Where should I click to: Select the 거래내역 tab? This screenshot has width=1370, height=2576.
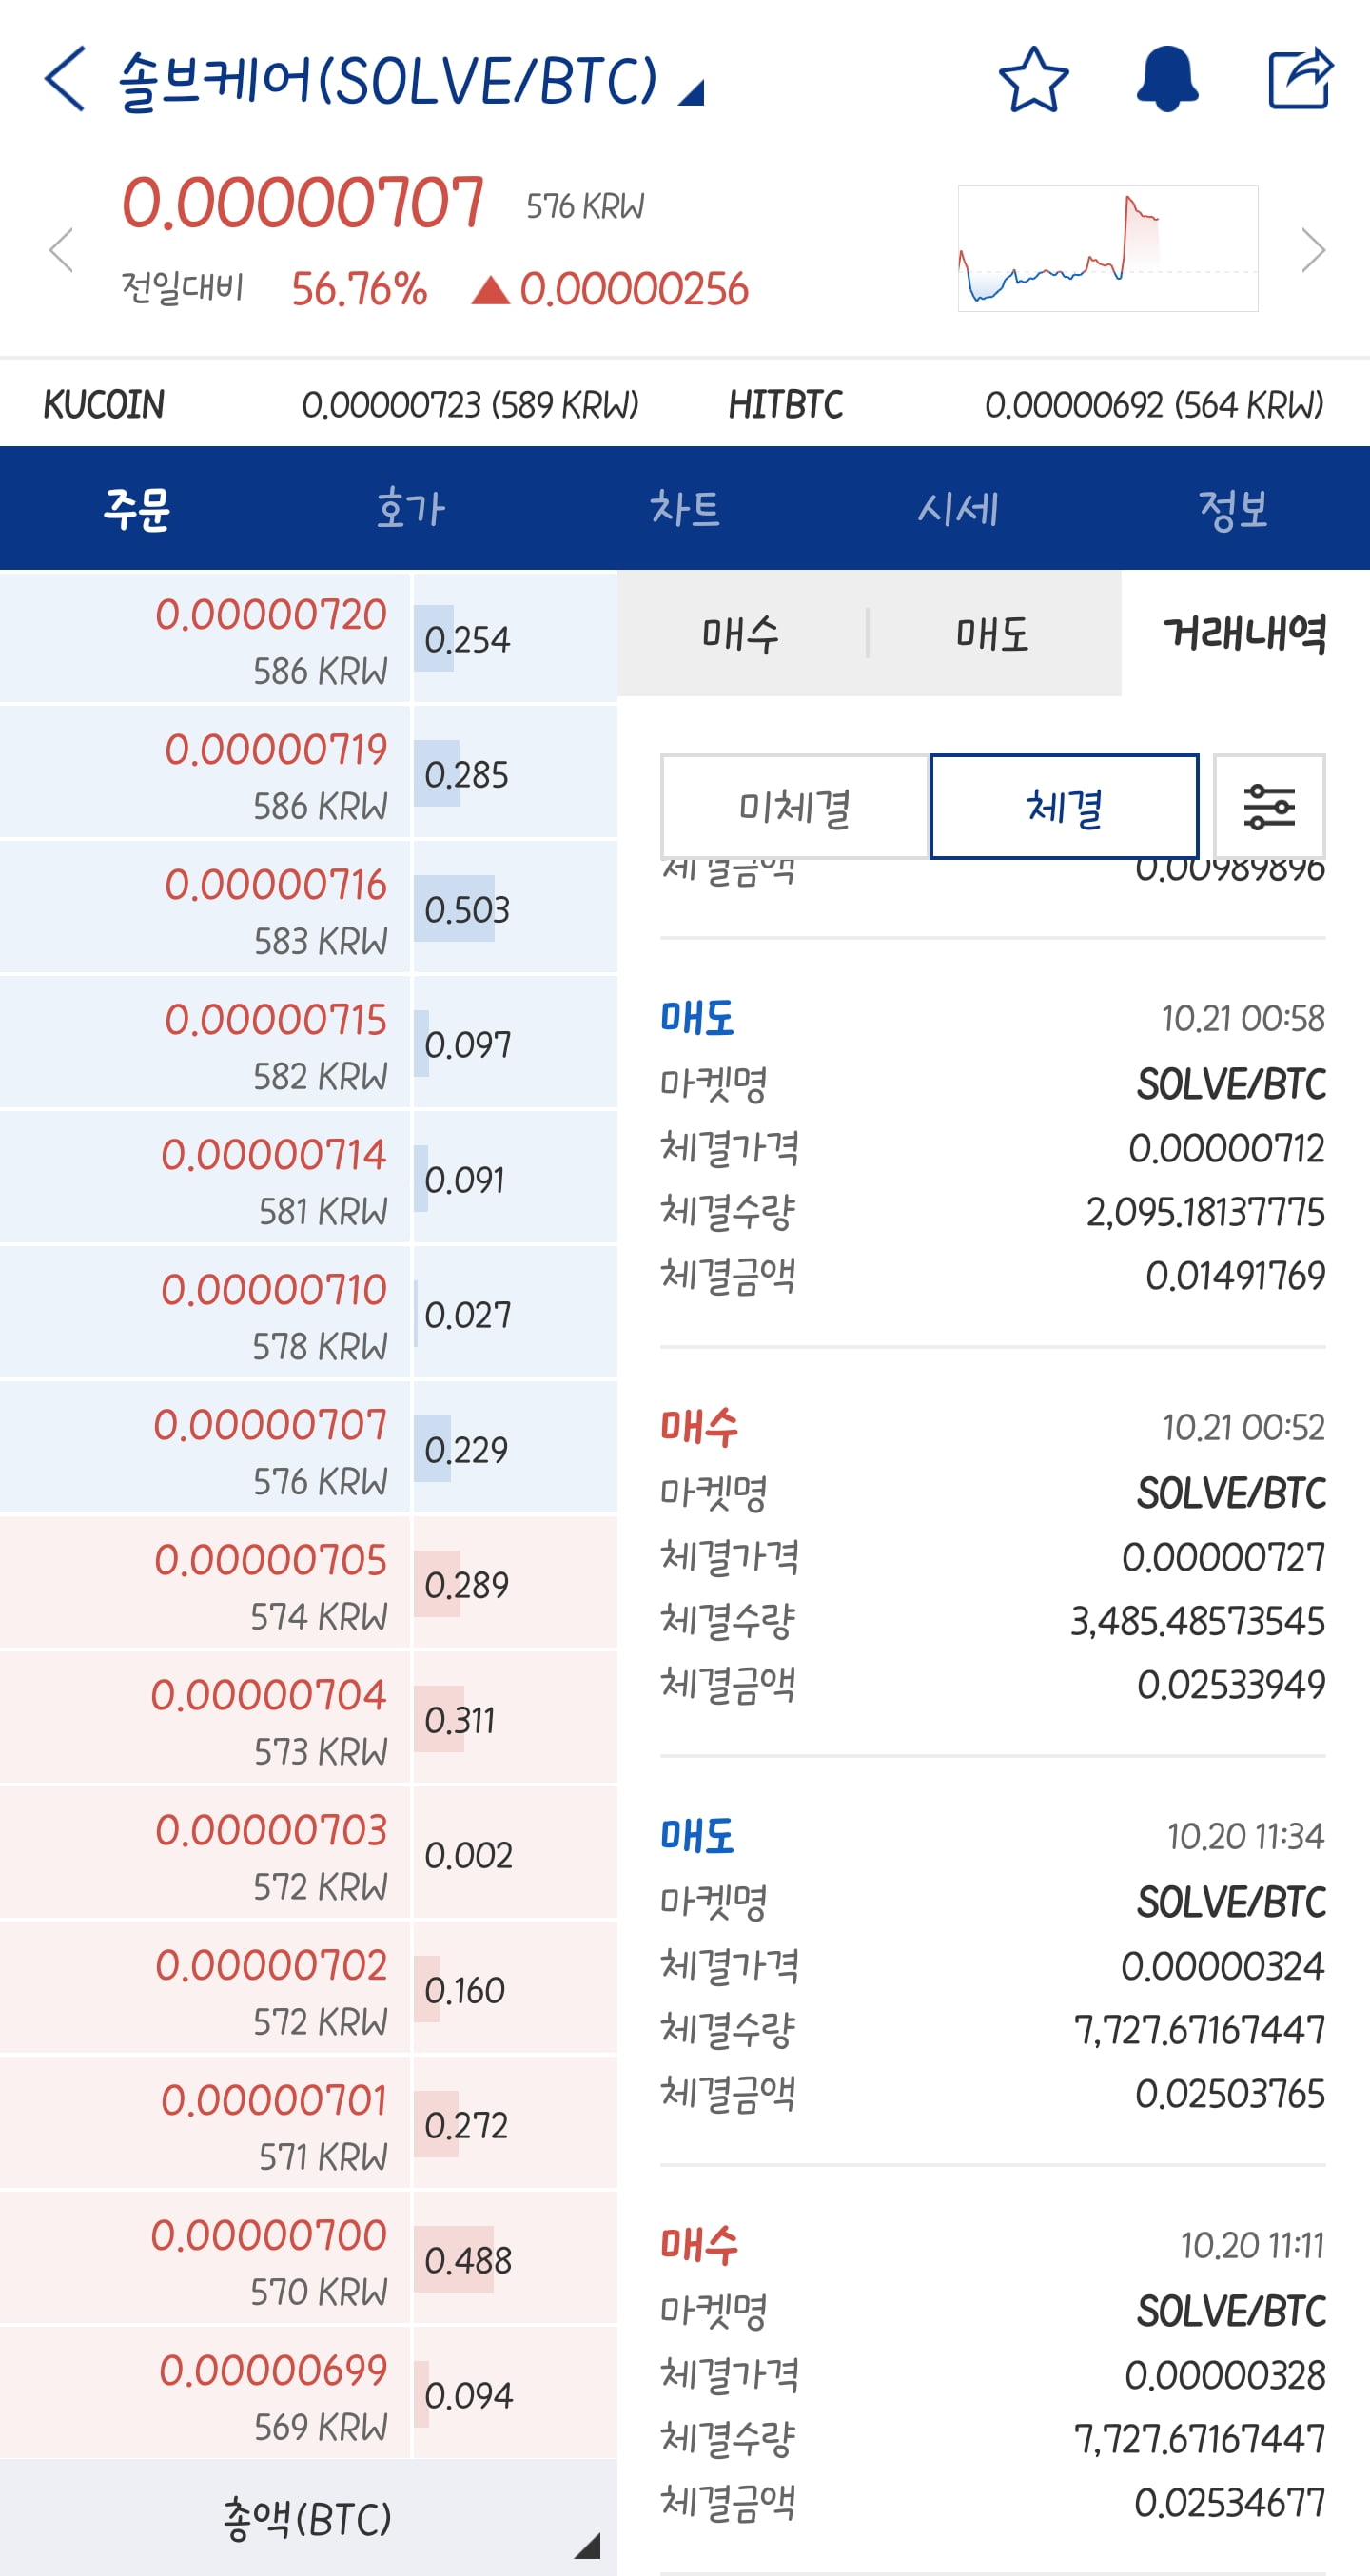click(x=1246, y=634)
